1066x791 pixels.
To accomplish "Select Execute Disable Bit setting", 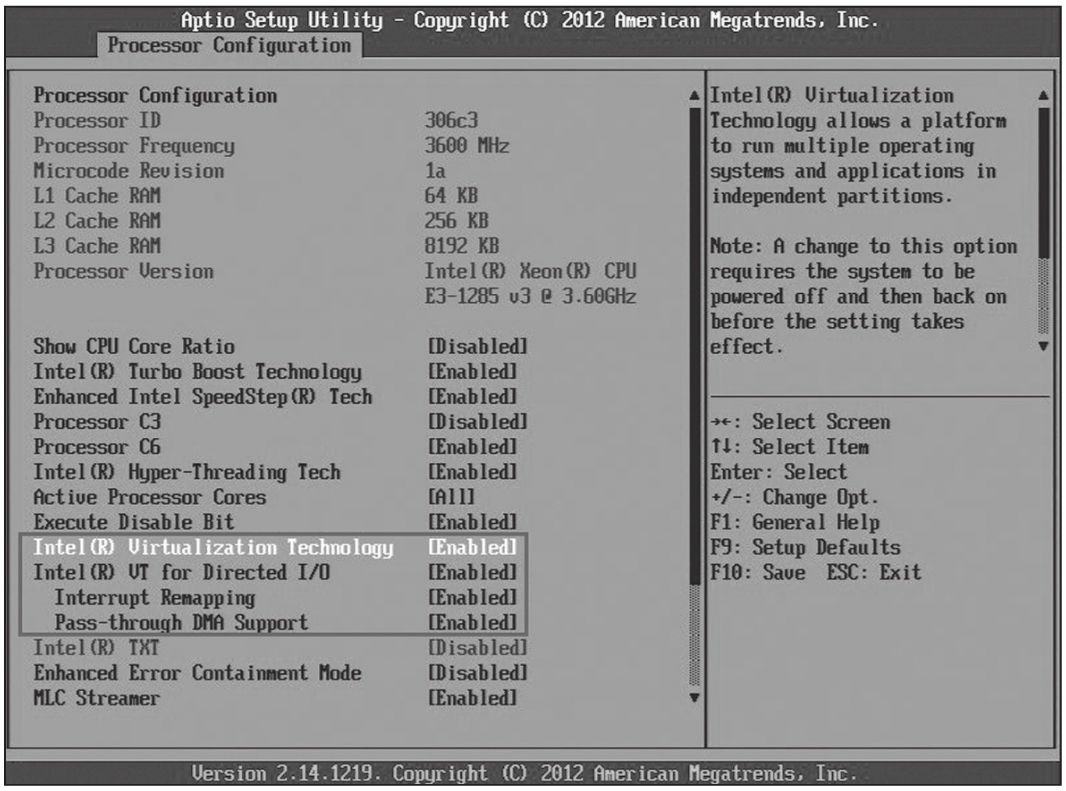I will click(134, 522).
